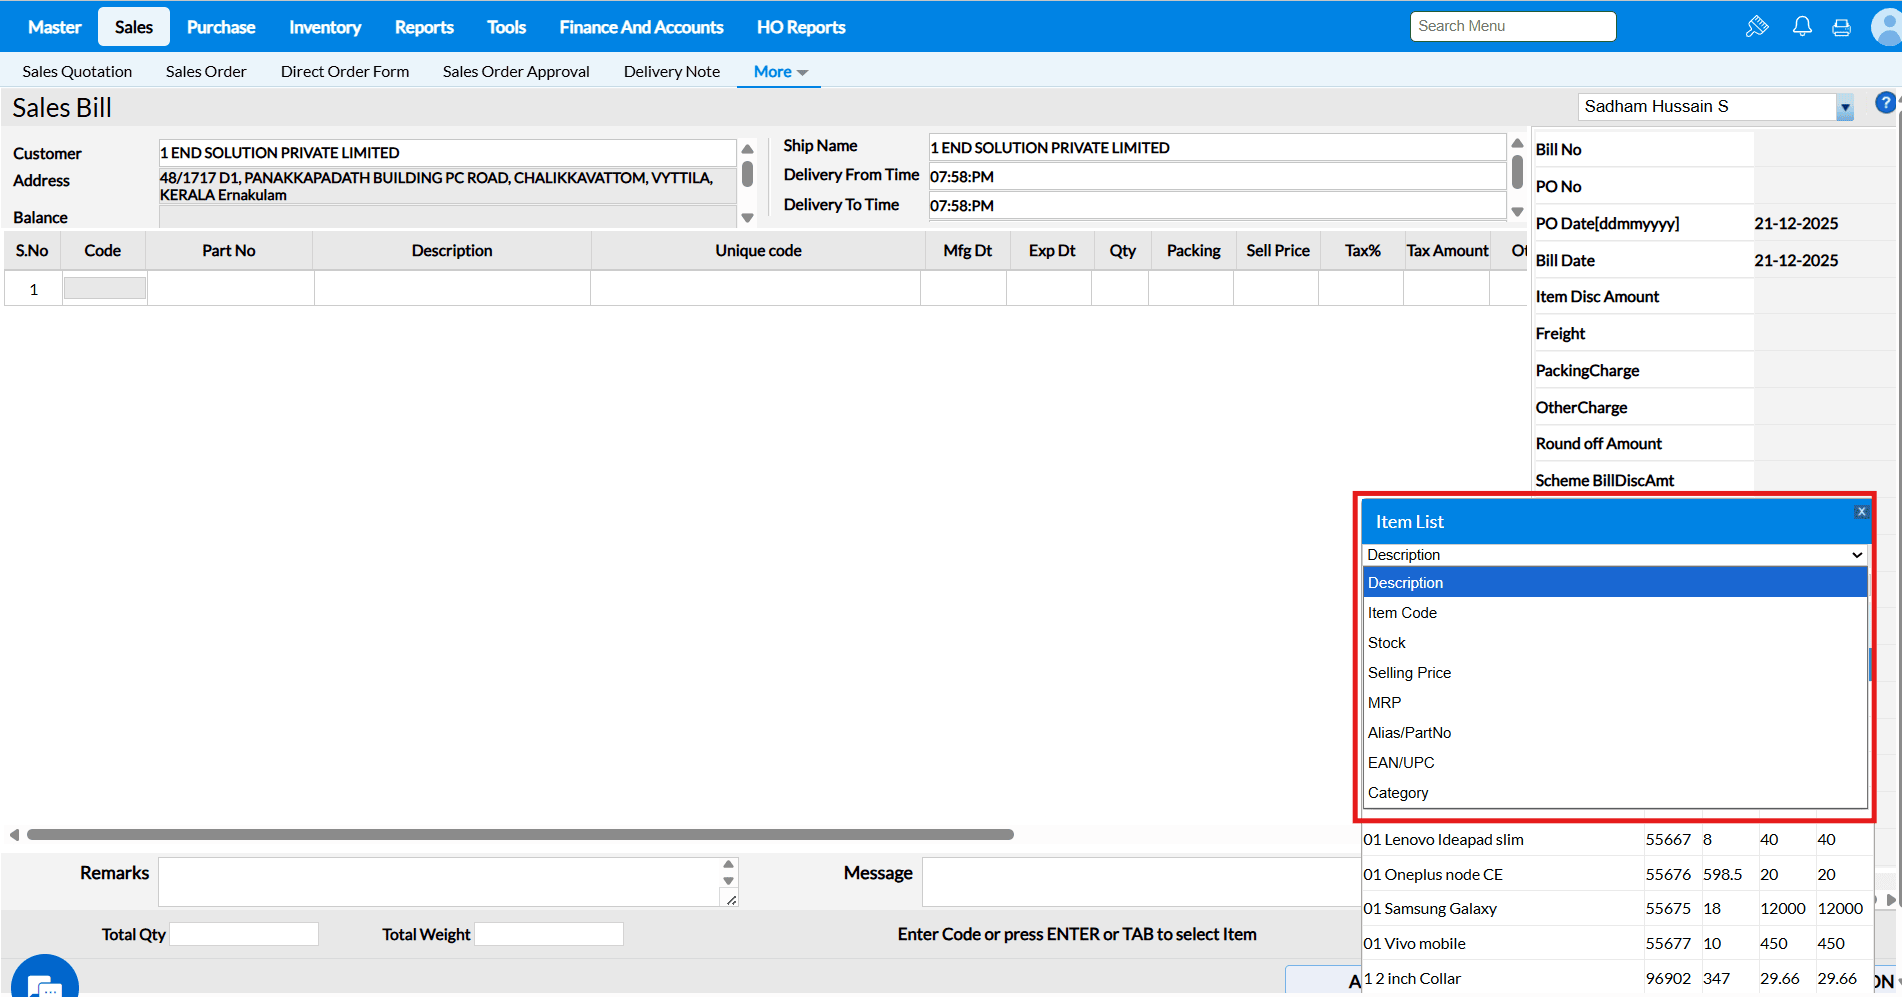1902x997 pixels.
Task: Select the 01 Samsung Galaxy item row
Action: tap(1430, 909)
